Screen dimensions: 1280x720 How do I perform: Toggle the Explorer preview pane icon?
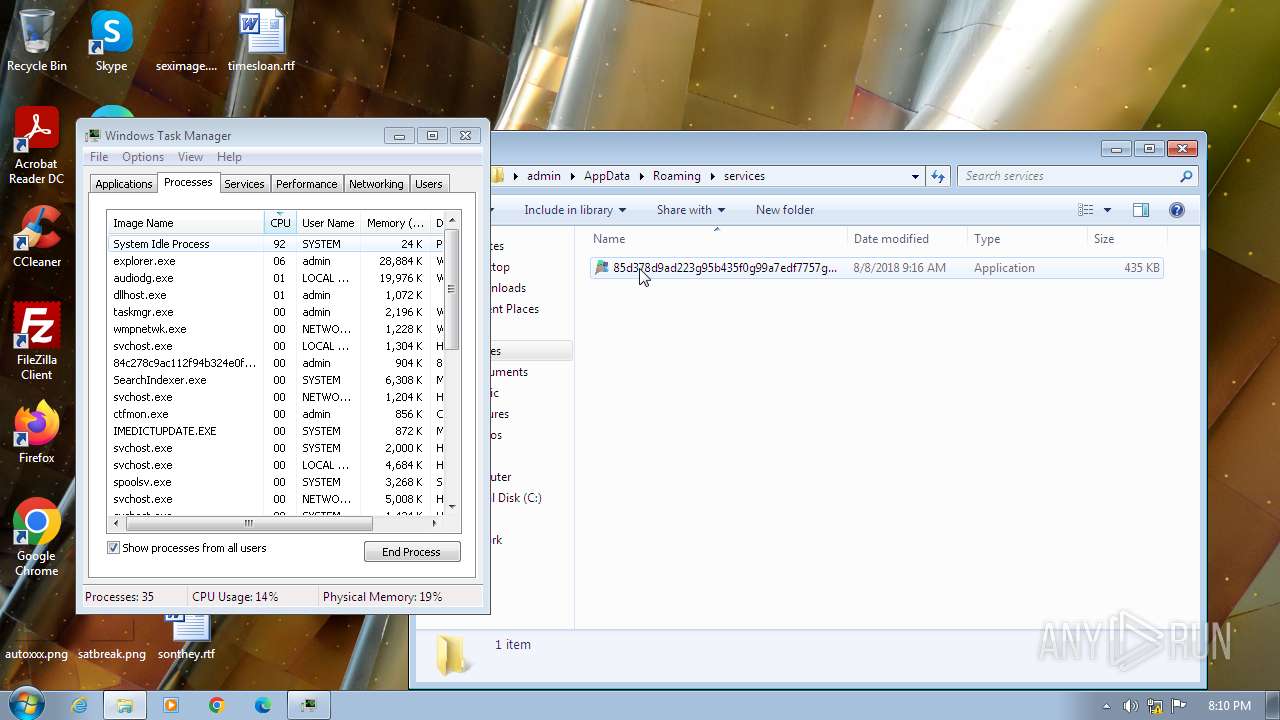click(x=1141, y=210)
